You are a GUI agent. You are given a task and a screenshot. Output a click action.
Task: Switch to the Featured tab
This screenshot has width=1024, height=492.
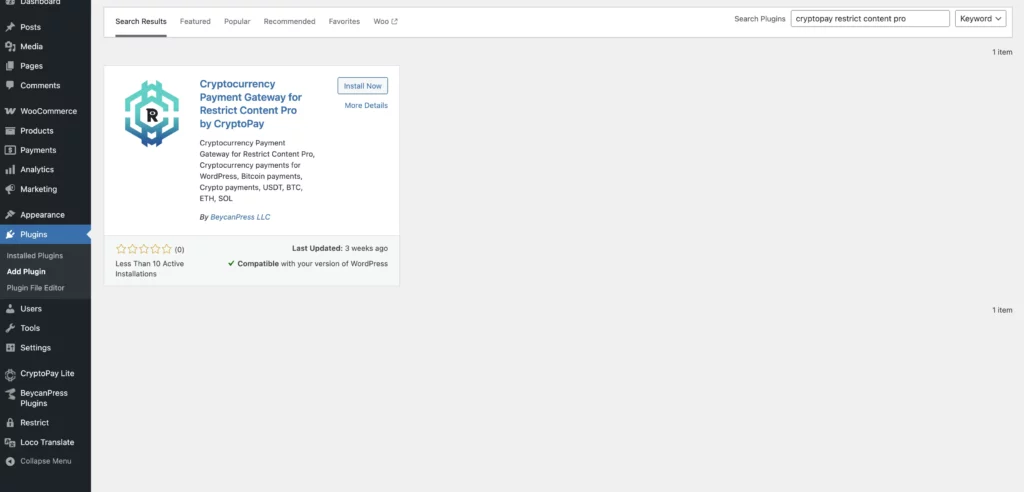pos(195,21)
